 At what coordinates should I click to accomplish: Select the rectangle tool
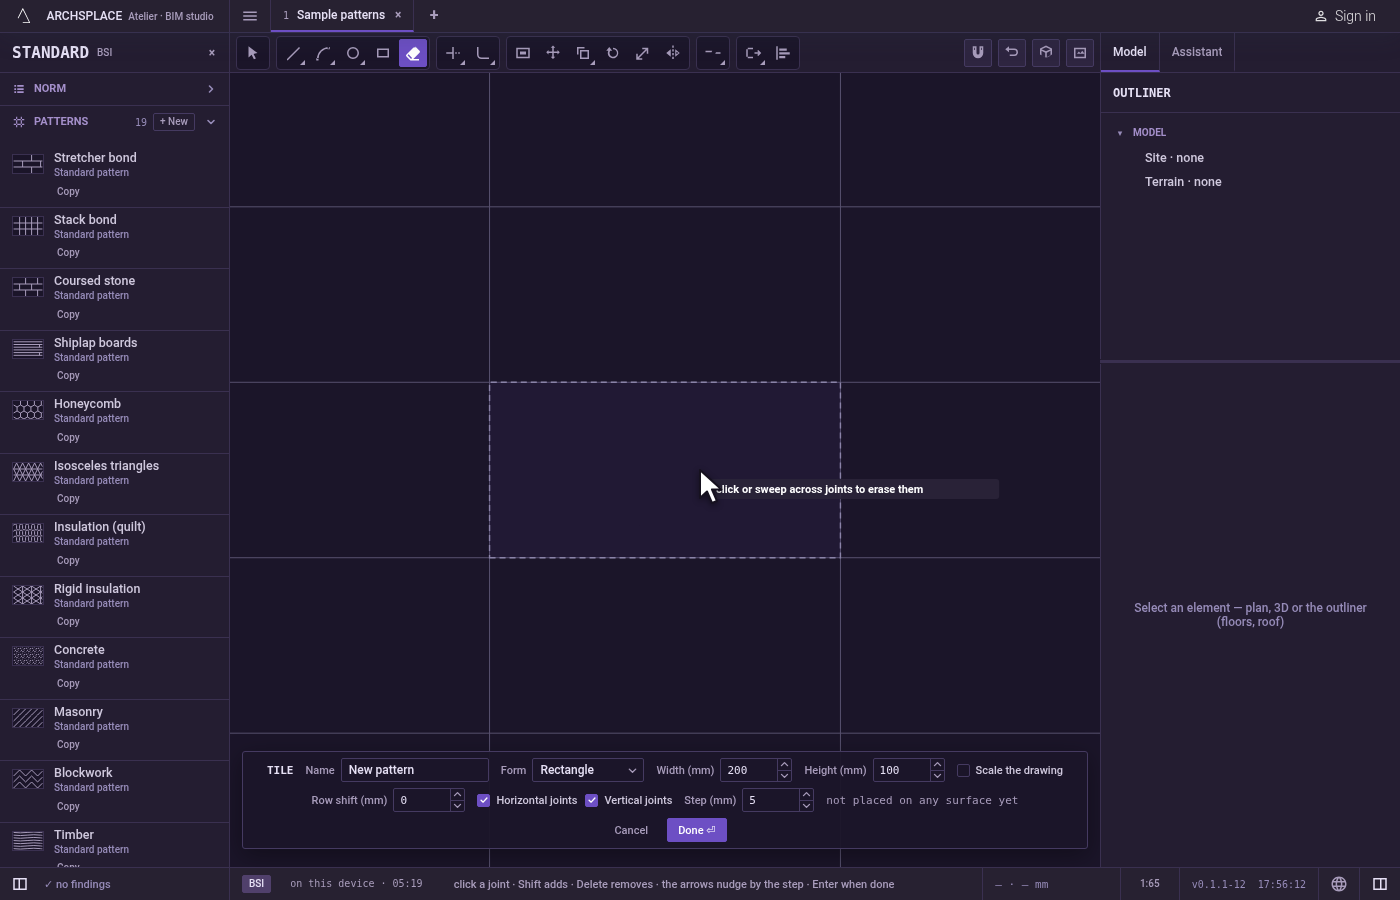coord(383,53)
